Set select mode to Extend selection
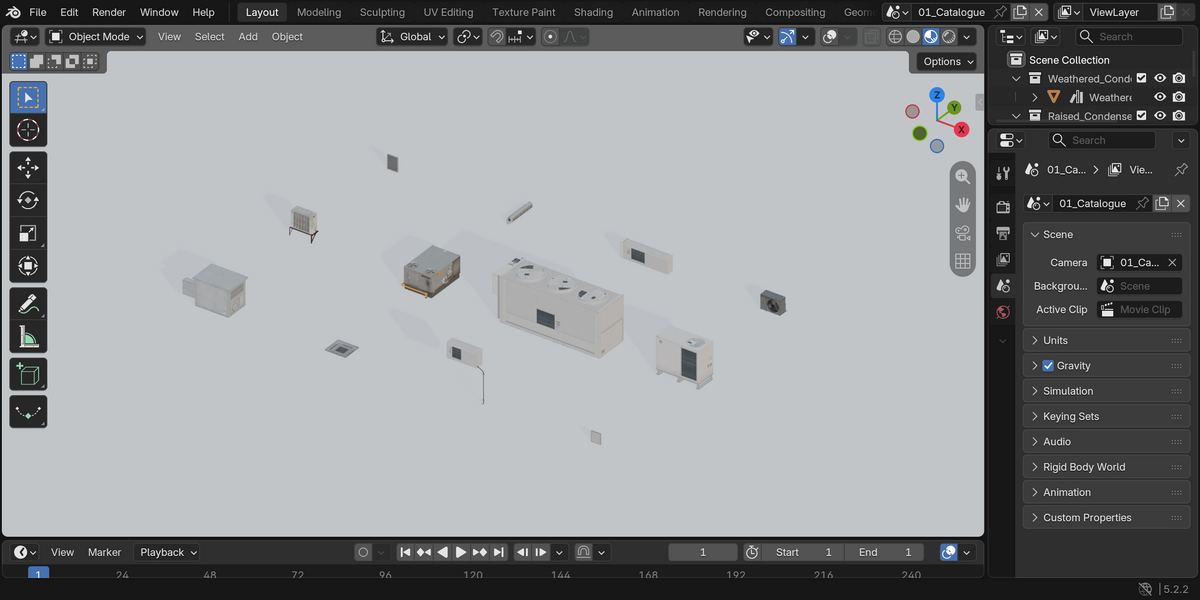This screenshot has height=600, width=1200. tap(36, 61)
